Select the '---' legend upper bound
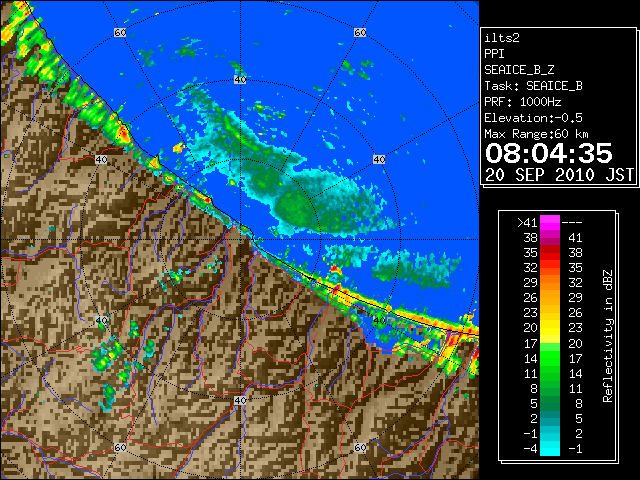This screenshot has width=640, height=480. 572,223
